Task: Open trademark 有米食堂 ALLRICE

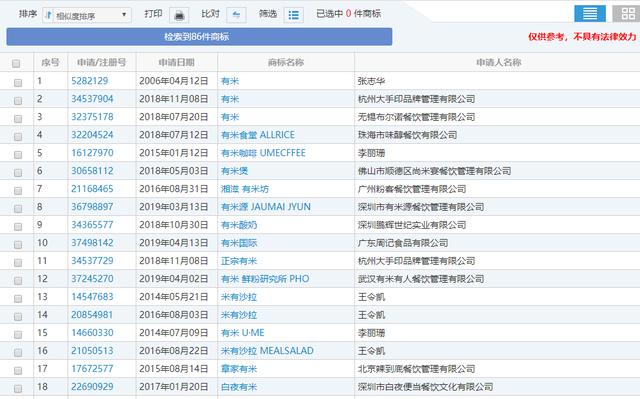Action: pyautogui.click(x=258, y=135)
